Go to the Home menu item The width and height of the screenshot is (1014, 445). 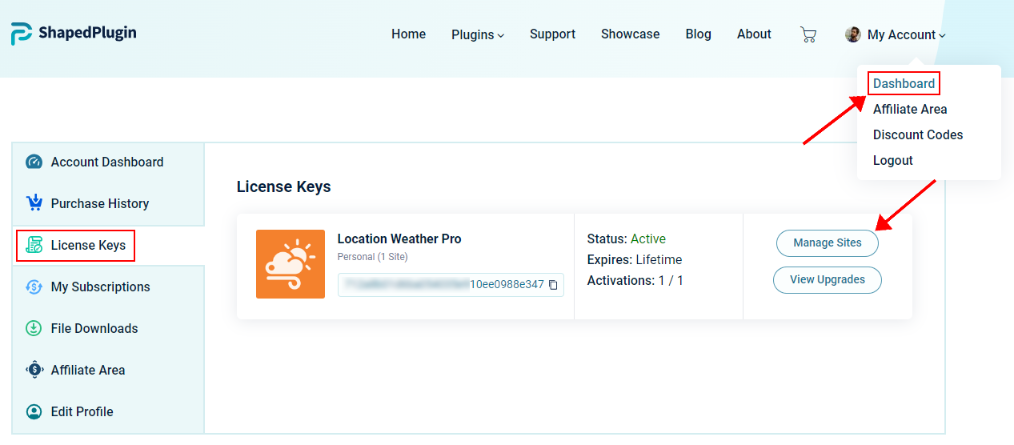[x=409, y=34]
